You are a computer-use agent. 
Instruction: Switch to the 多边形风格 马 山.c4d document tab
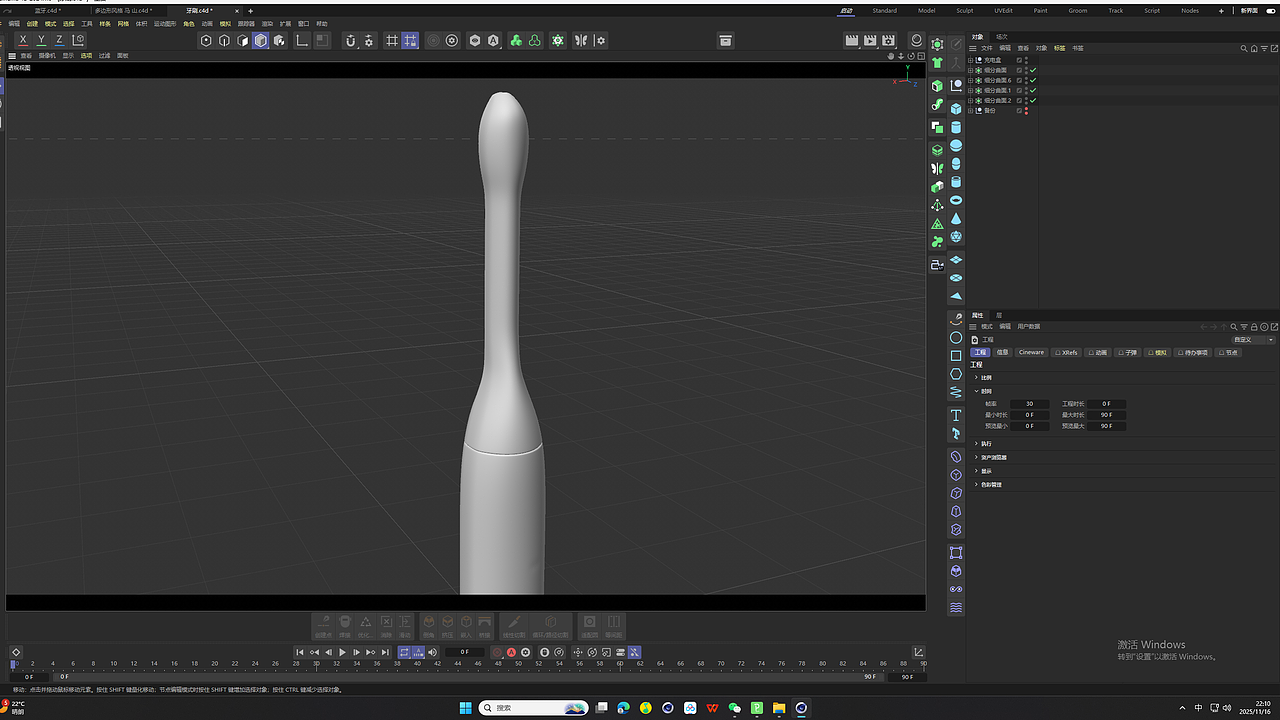point(124,11)
